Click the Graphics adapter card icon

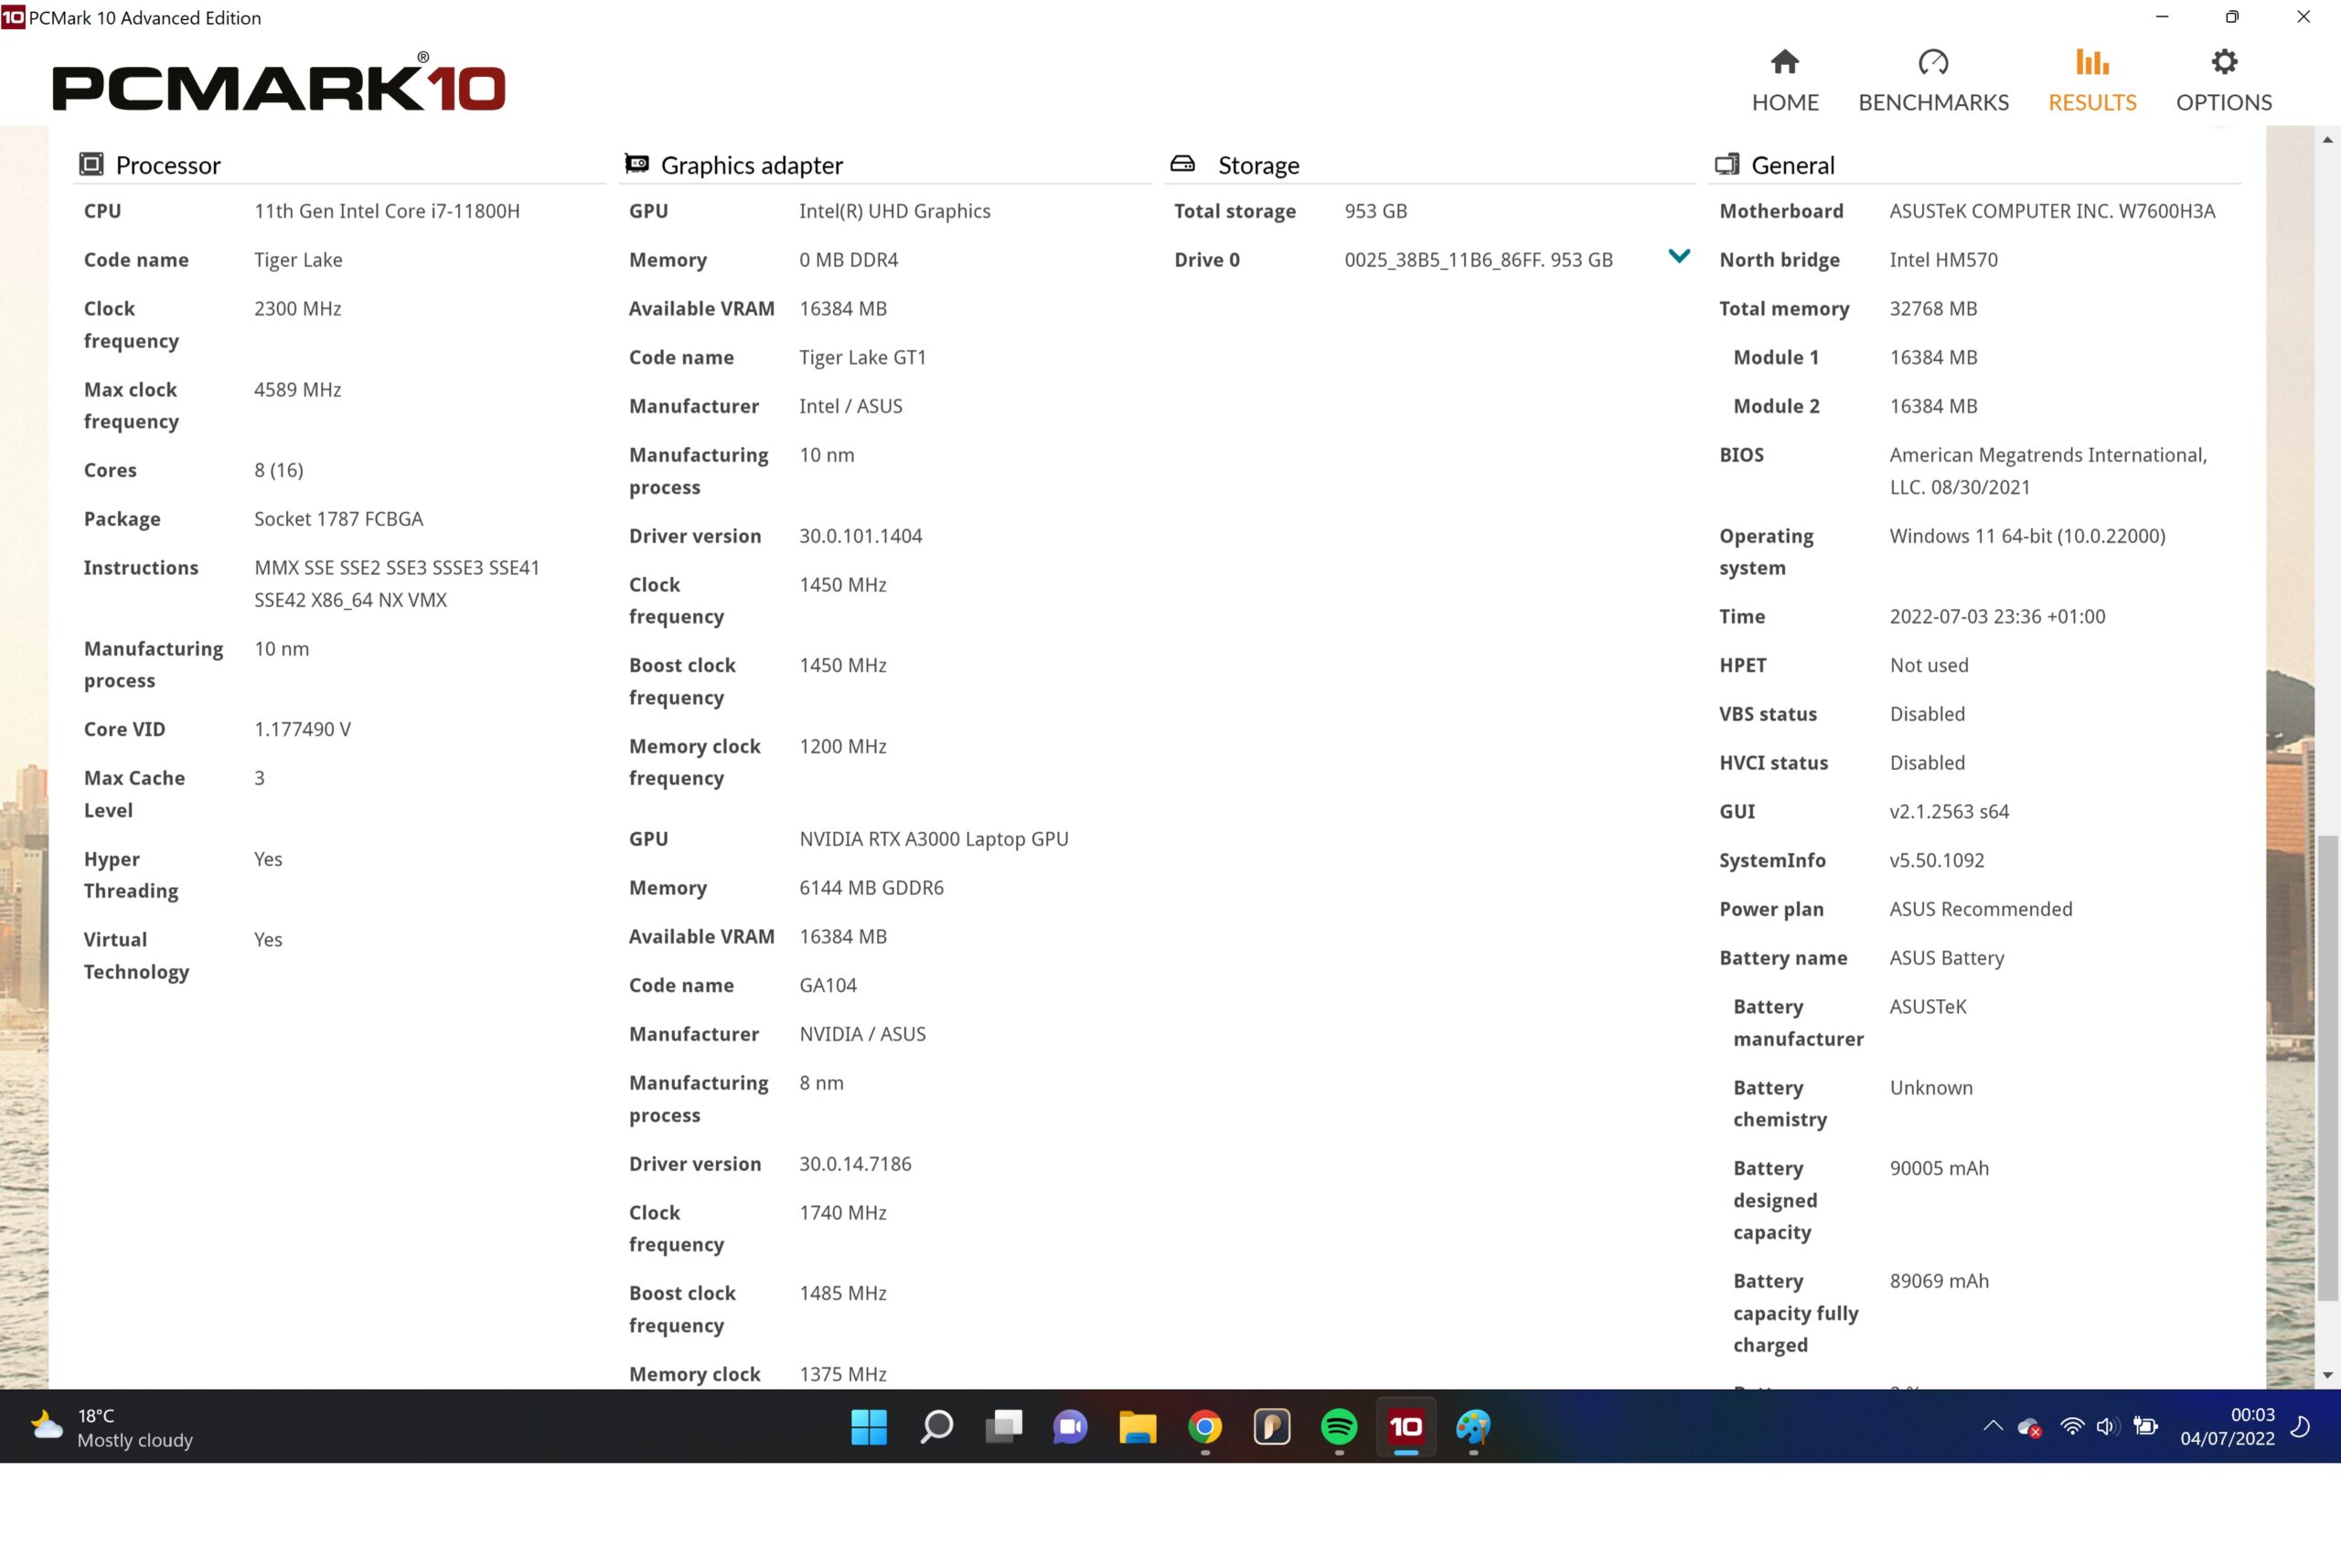click(637, 163)
